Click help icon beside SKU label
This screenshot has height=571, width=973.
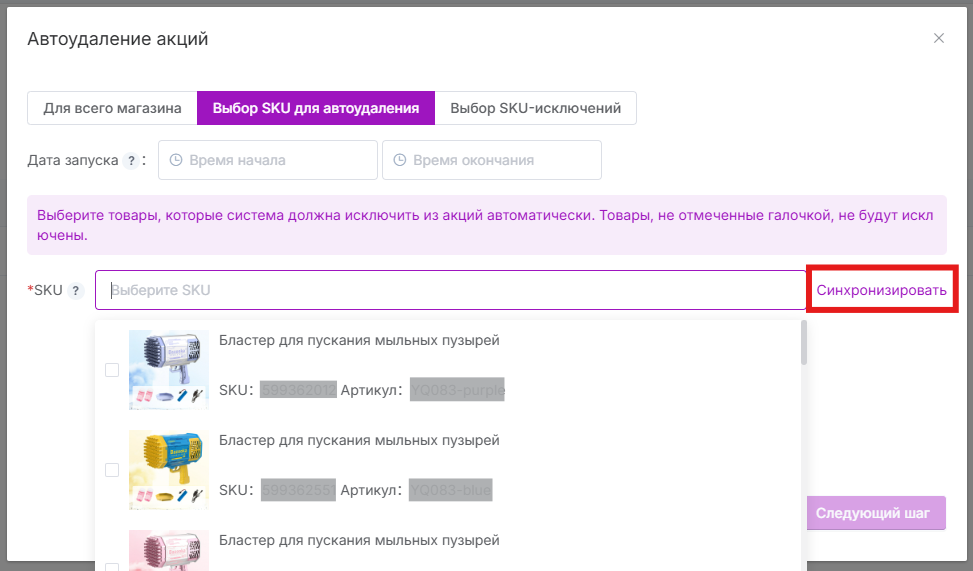[x=75, y=291]
